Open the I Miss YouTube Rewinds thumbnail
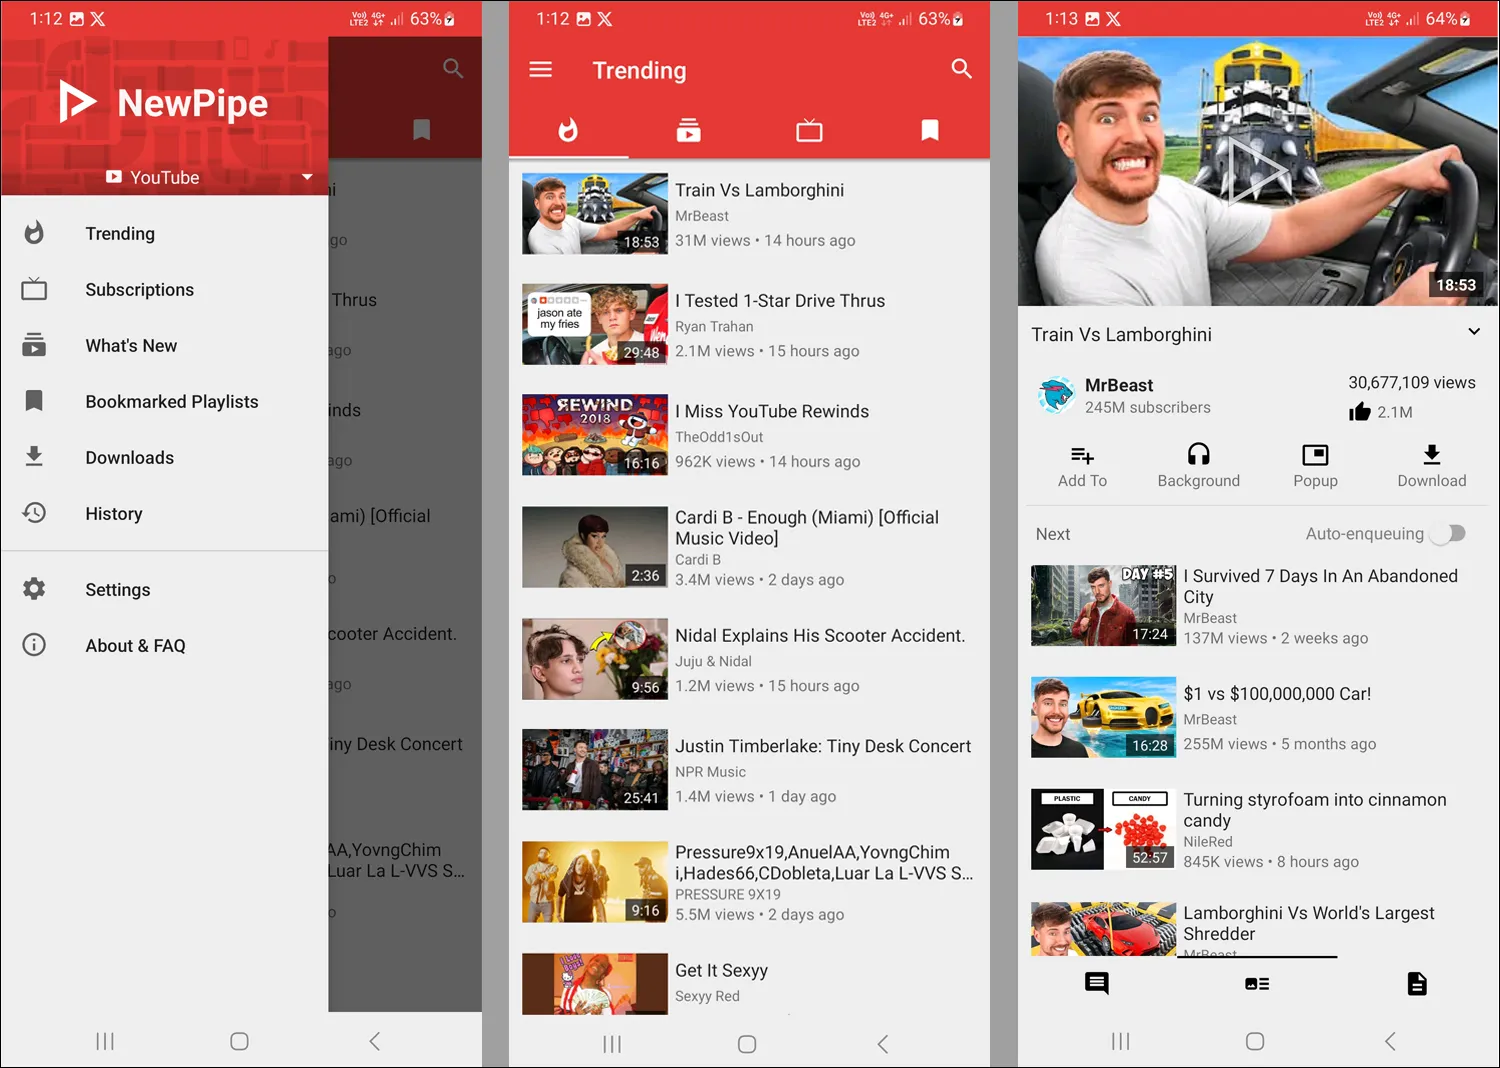1500x1068 pixels. (595, 435)
